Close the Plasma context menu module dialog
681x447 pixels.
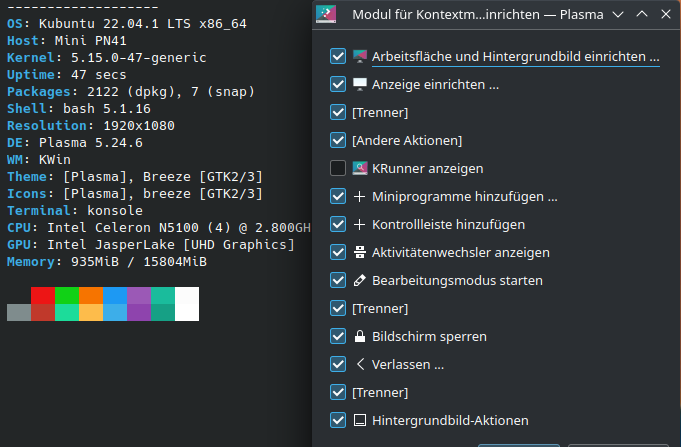[666, 14]
